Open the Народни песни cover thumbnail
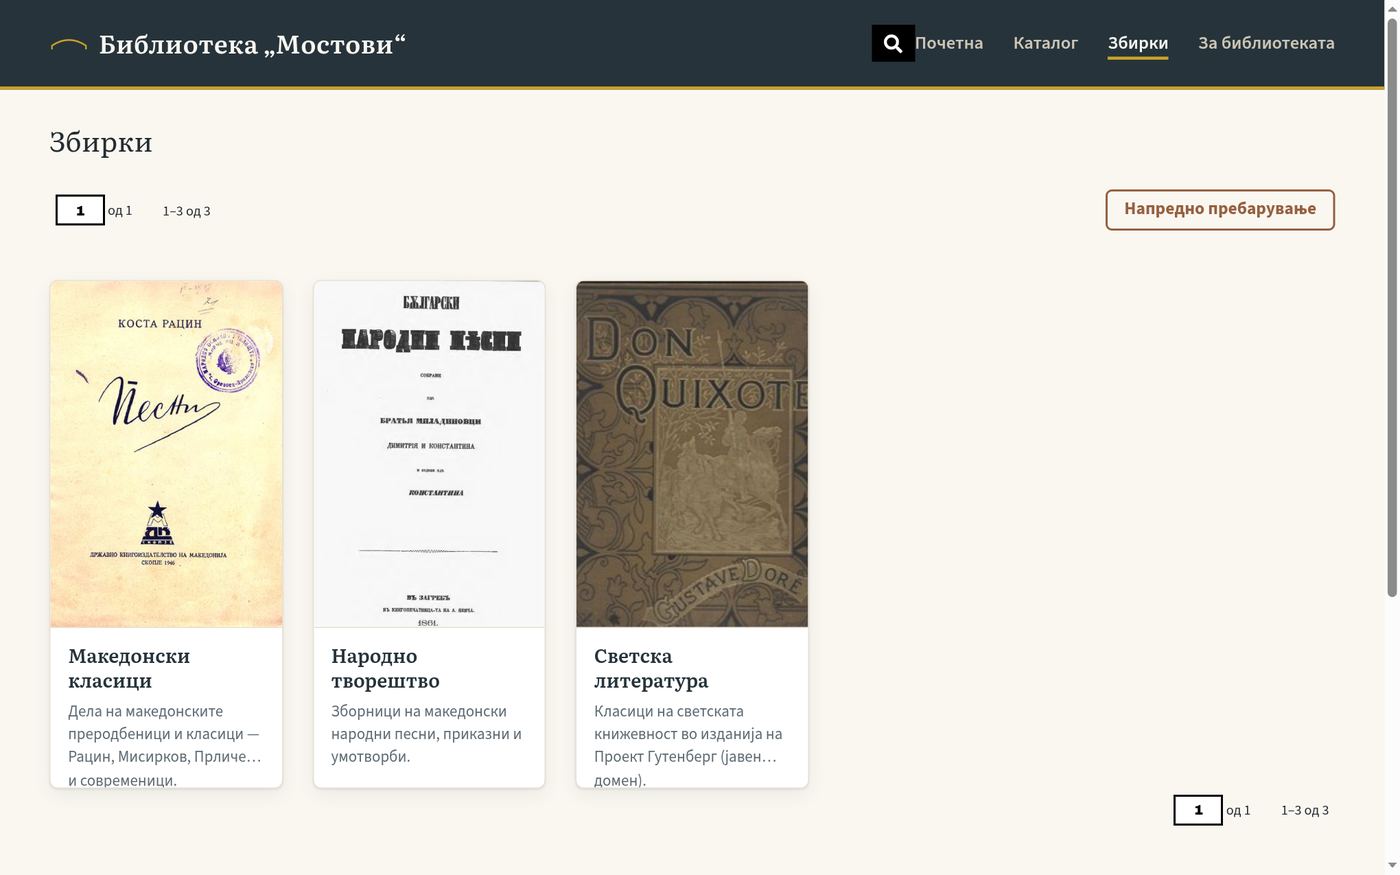This screenshot has height=875, width=1400. (429, 454)
